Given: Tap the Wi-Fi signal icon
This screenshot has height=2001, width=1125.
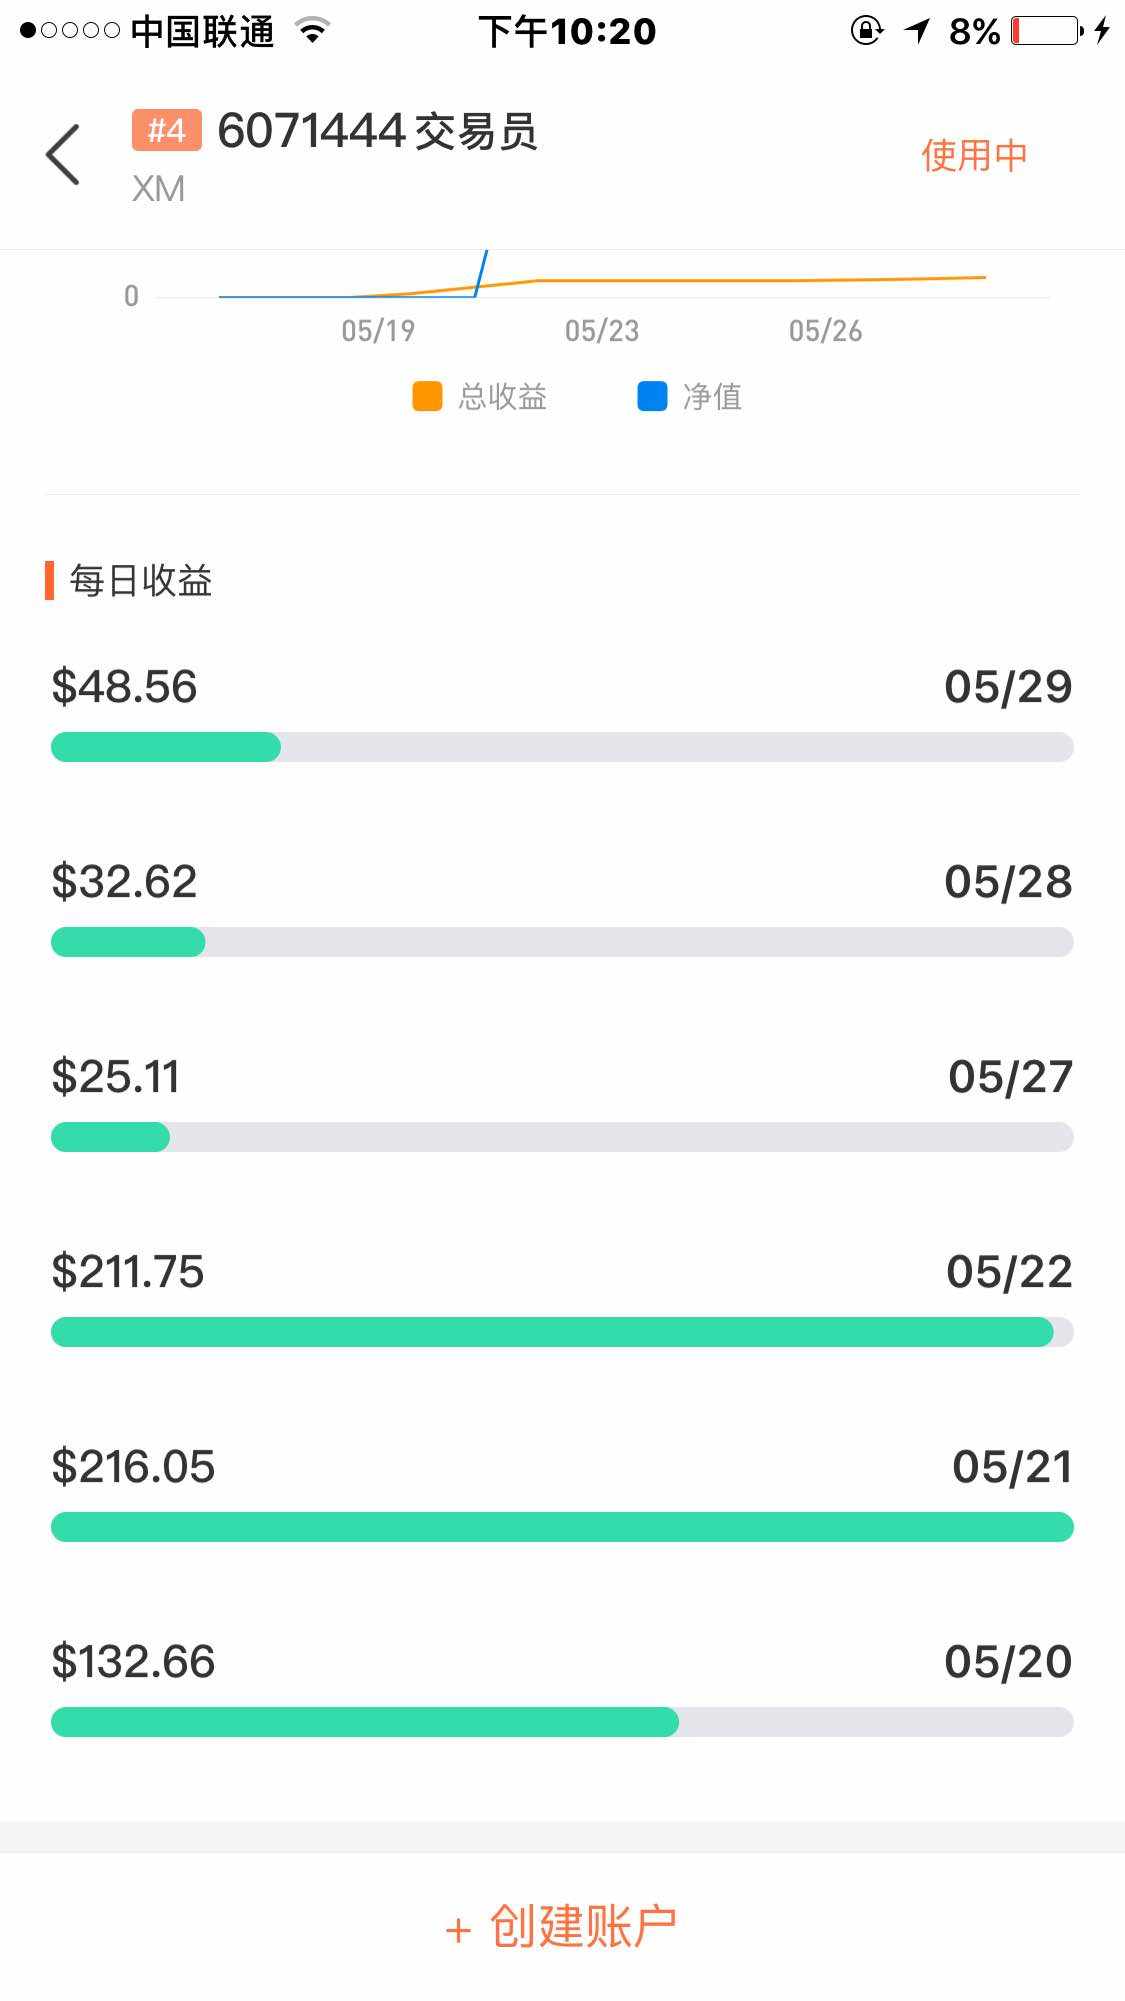Looking at the screenshot, I should (313, 31).
